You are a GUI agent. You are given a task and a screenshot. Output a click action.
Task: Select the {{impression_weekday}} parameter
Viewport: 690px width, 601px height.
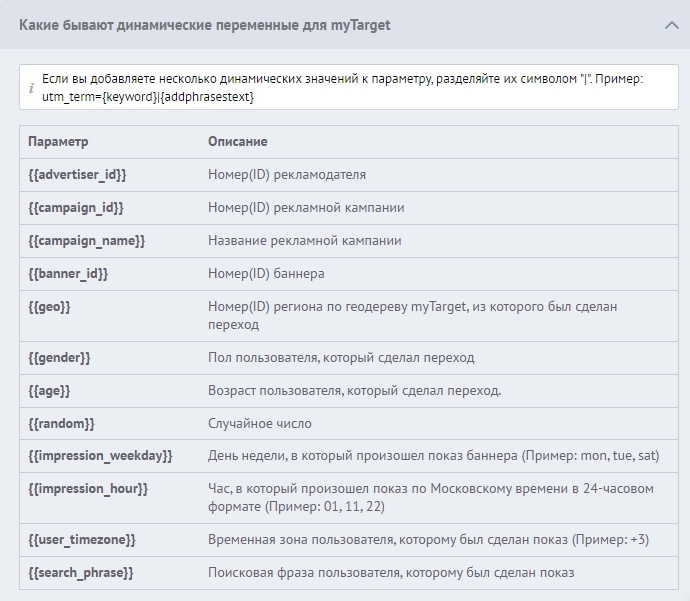click(100, 456)
